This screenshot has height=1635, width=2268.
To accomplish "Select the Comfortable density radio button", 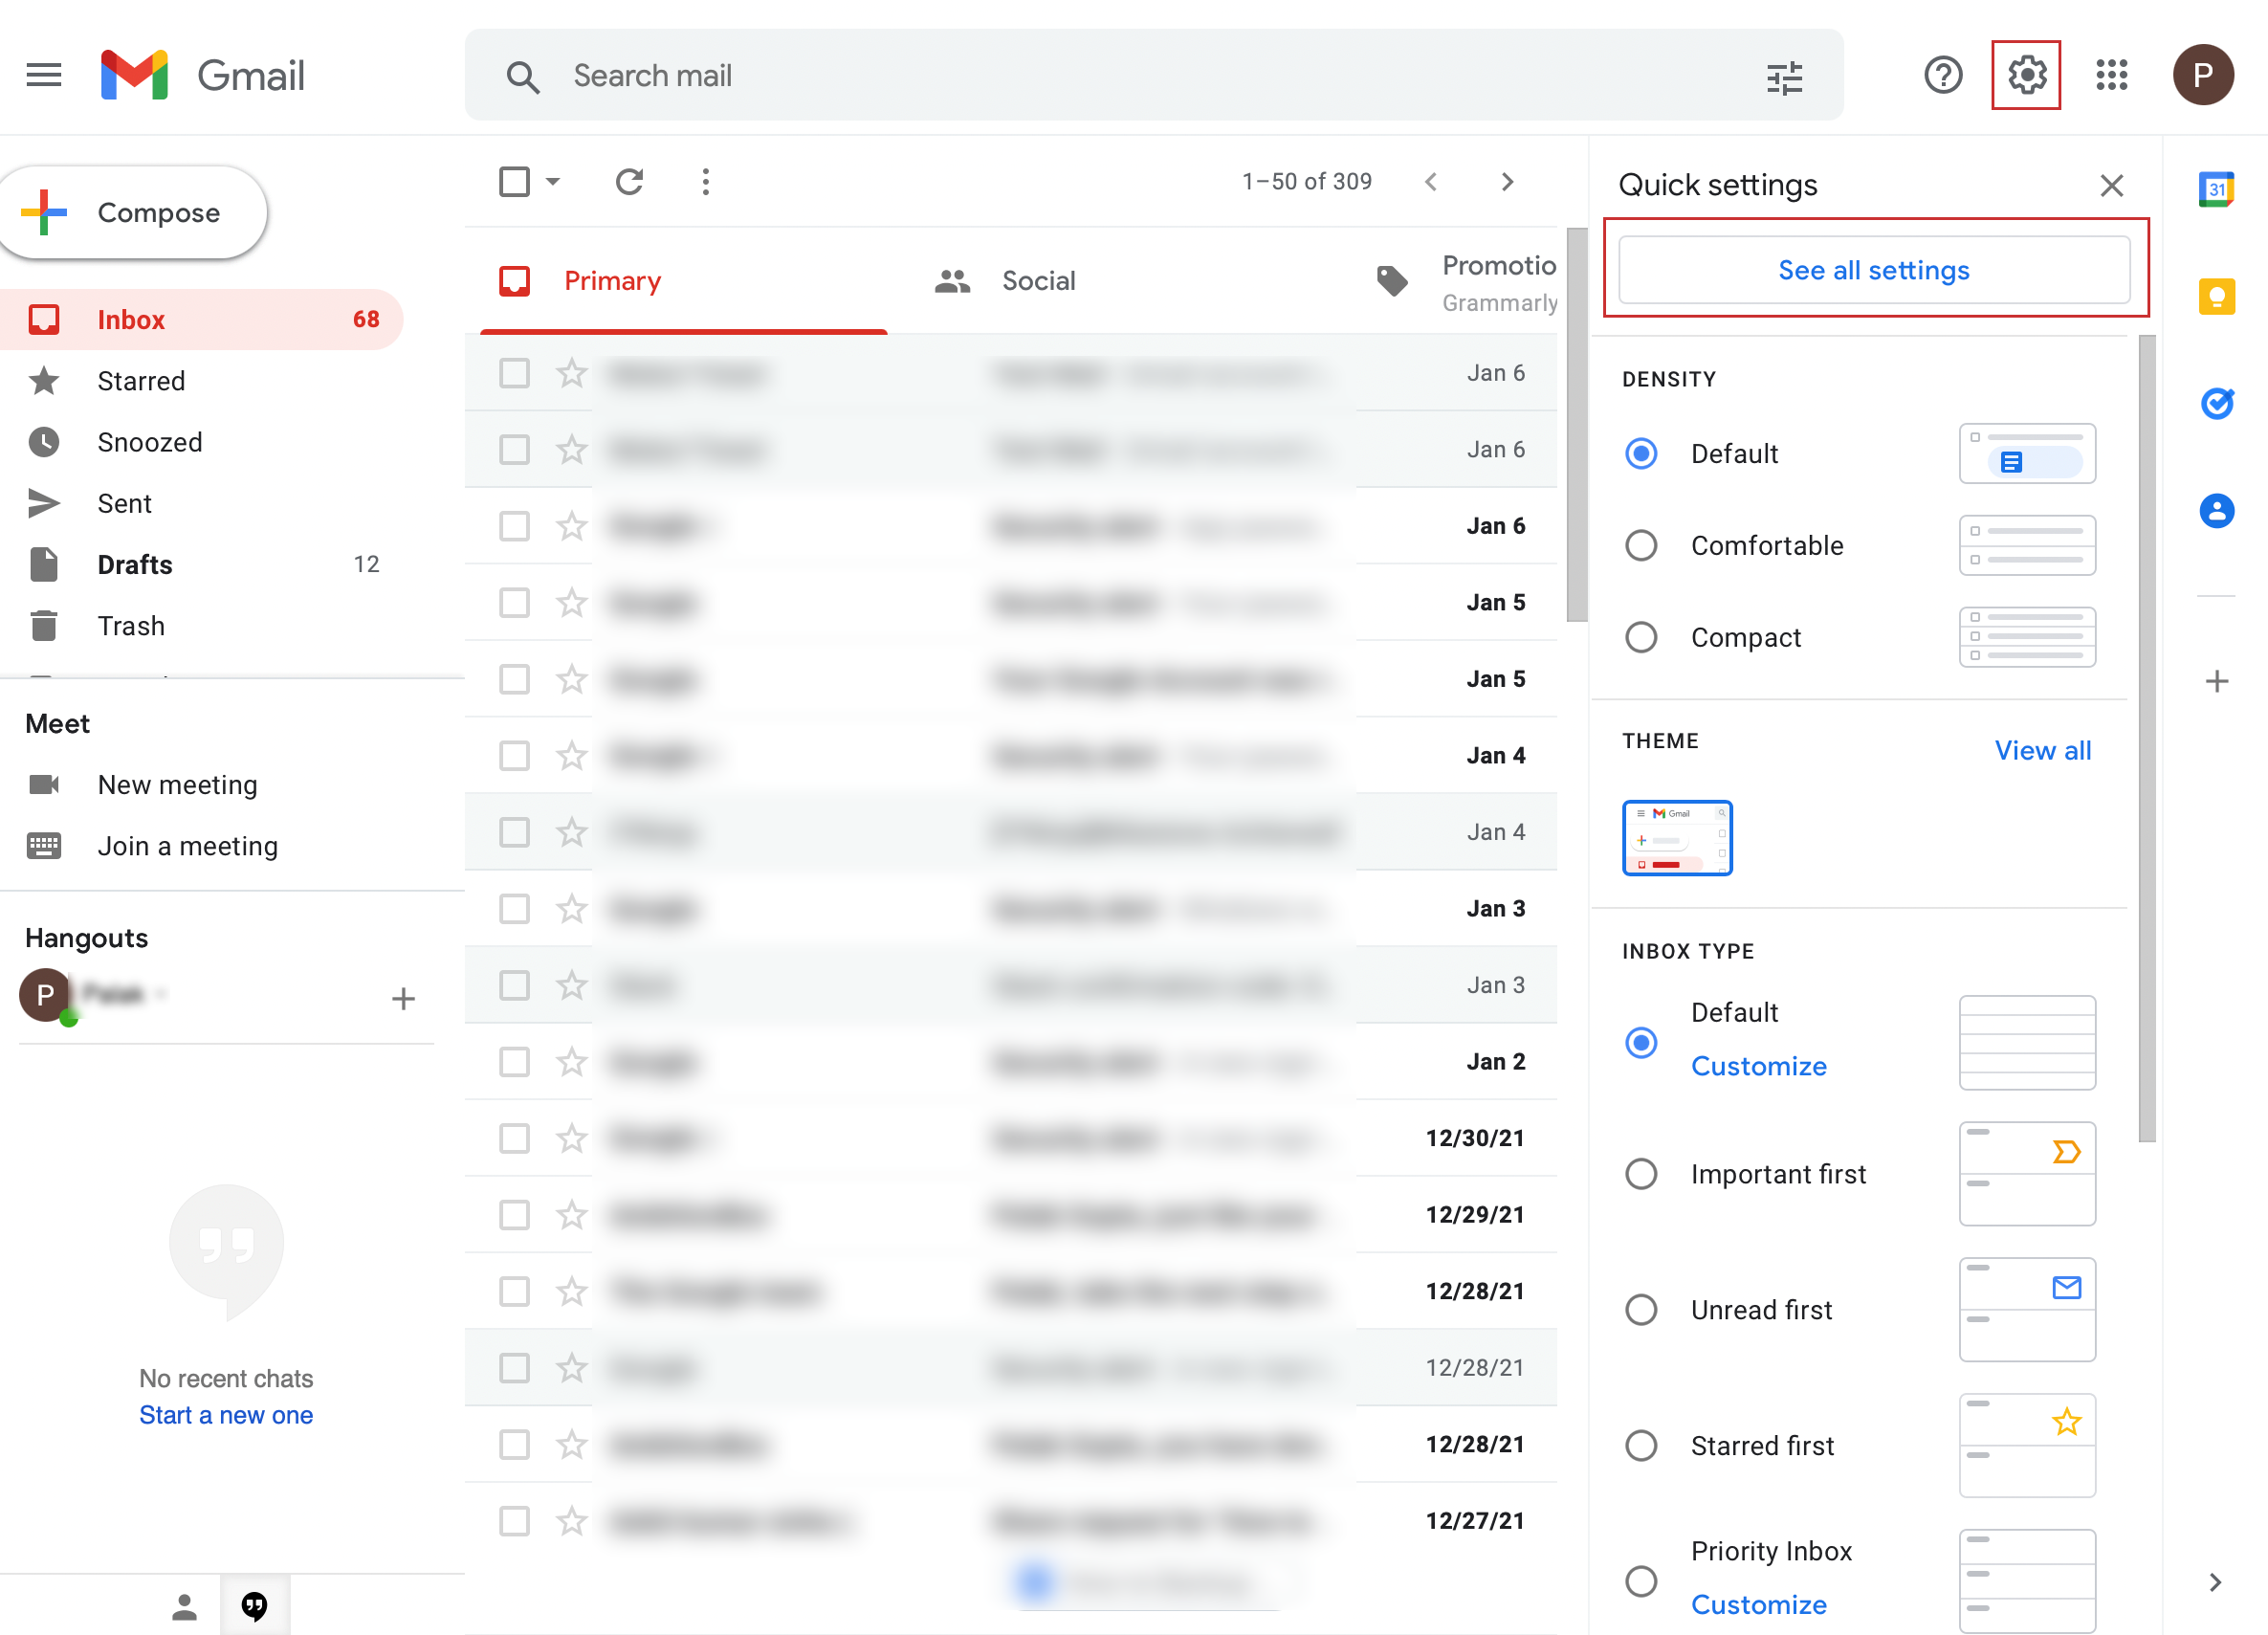I will 1640,546.
